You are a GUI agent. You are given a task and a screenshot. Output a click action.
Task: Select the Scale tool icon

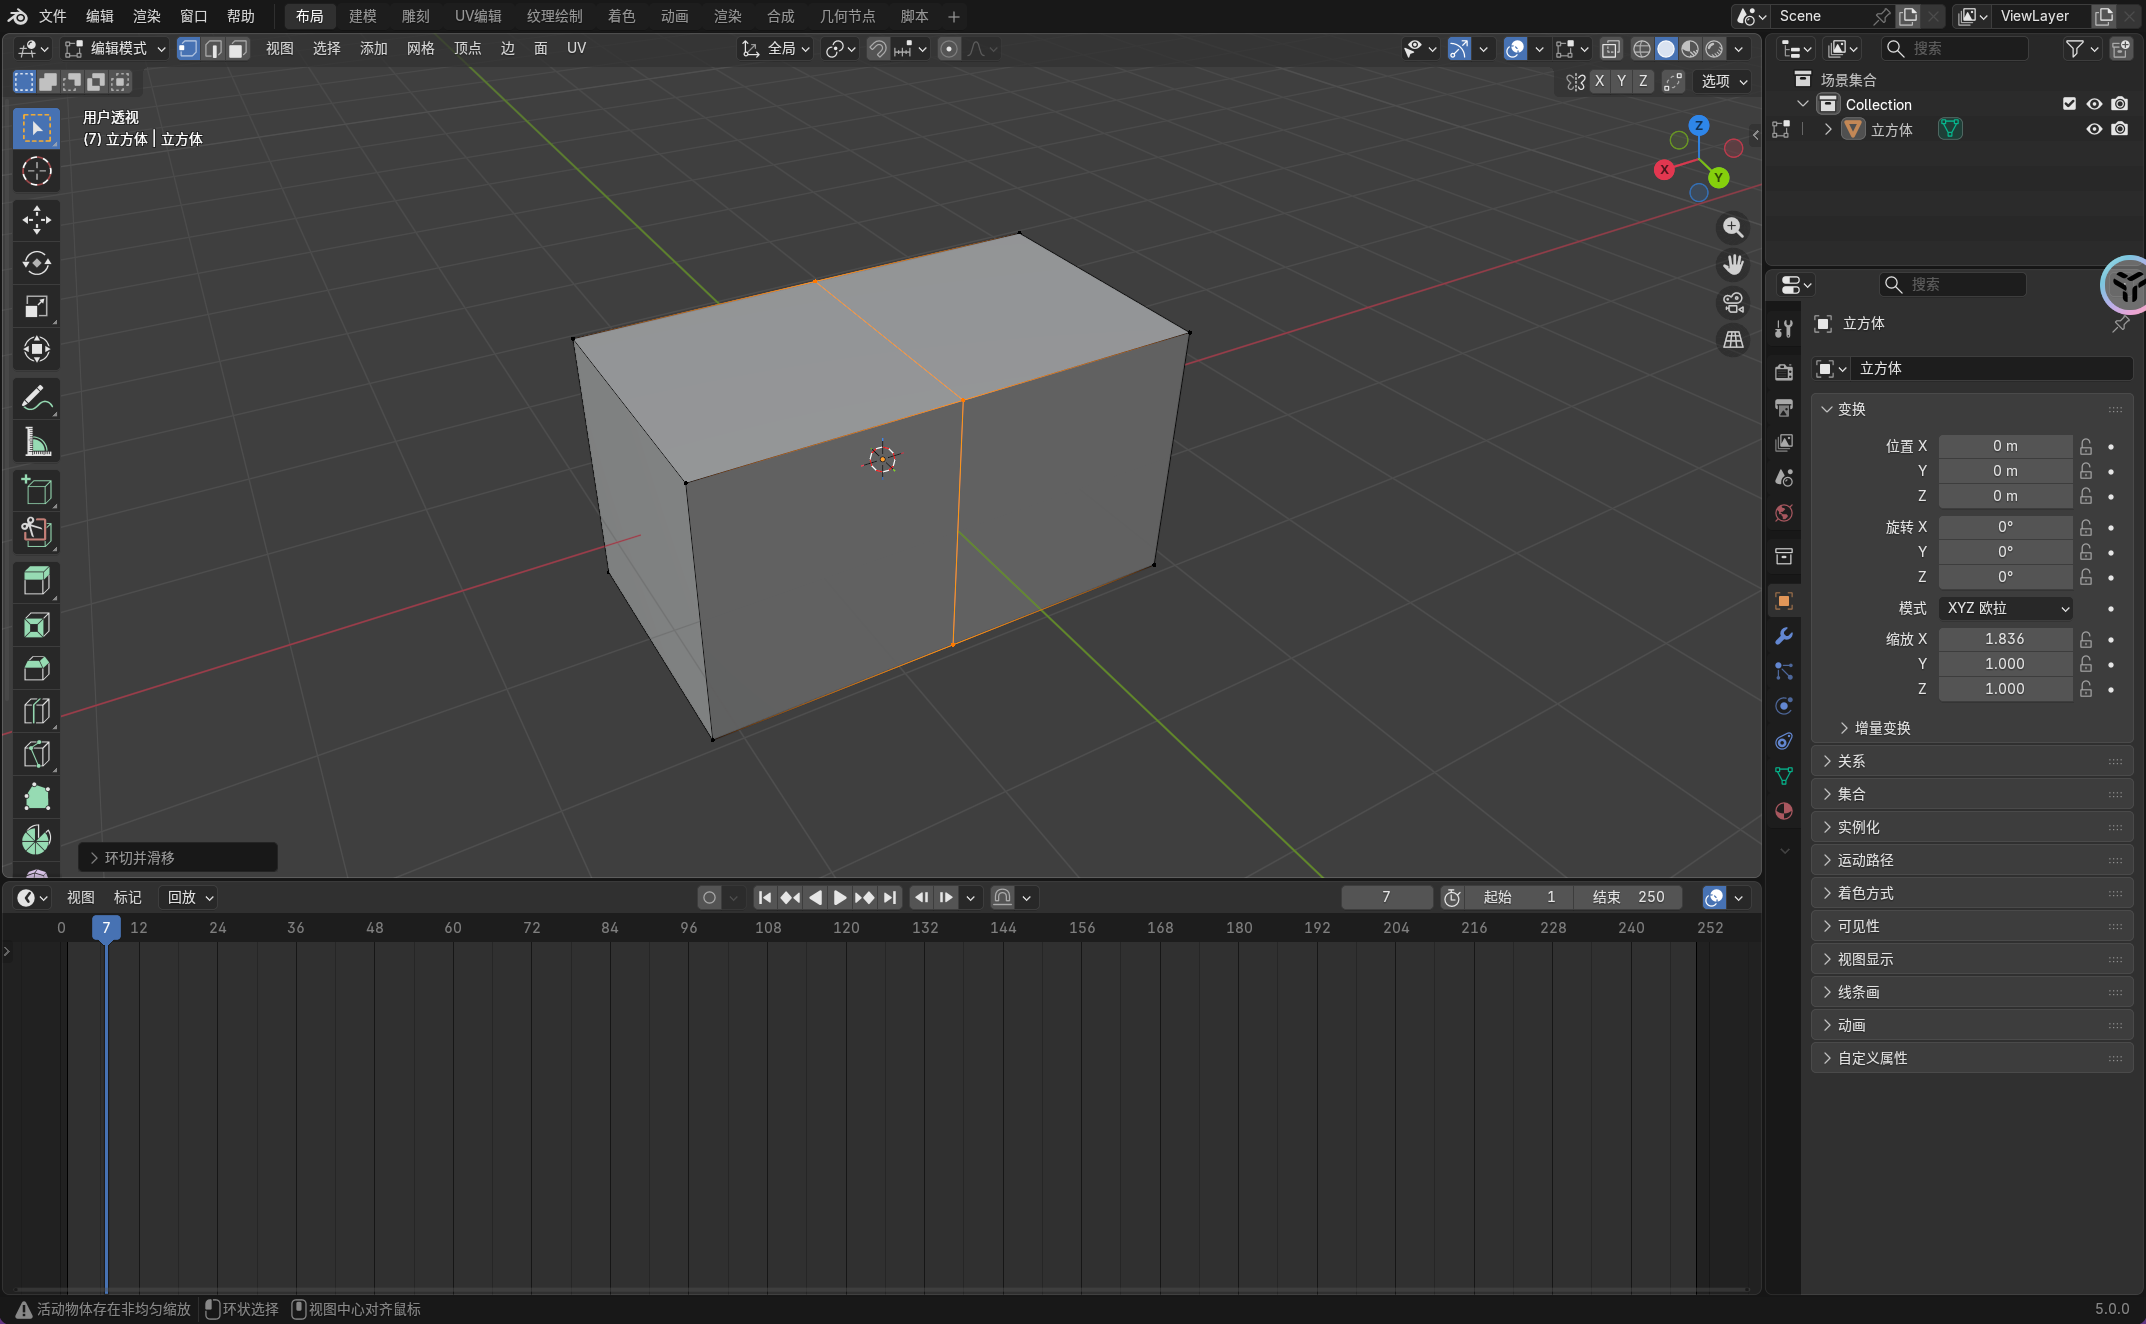click(x=37, y=306)
